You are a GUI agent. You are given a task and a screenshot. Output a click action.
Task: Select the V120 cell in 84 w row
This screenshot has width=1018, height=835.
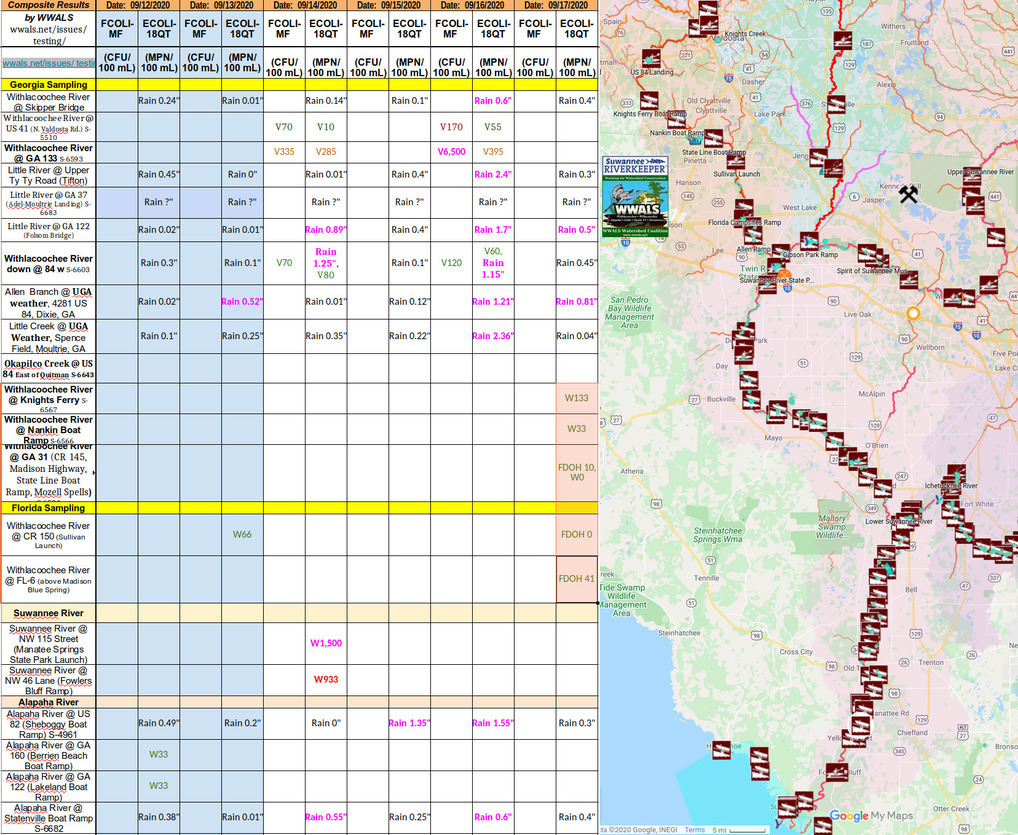click(x=451, y=263)
